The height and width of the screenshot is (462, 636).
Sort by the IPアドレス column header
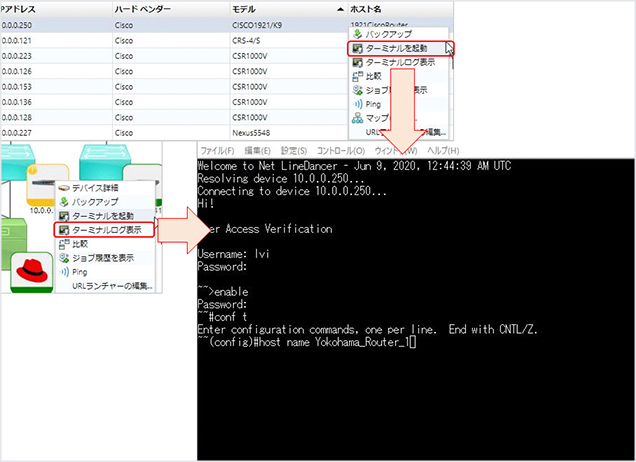pos(56,9)
